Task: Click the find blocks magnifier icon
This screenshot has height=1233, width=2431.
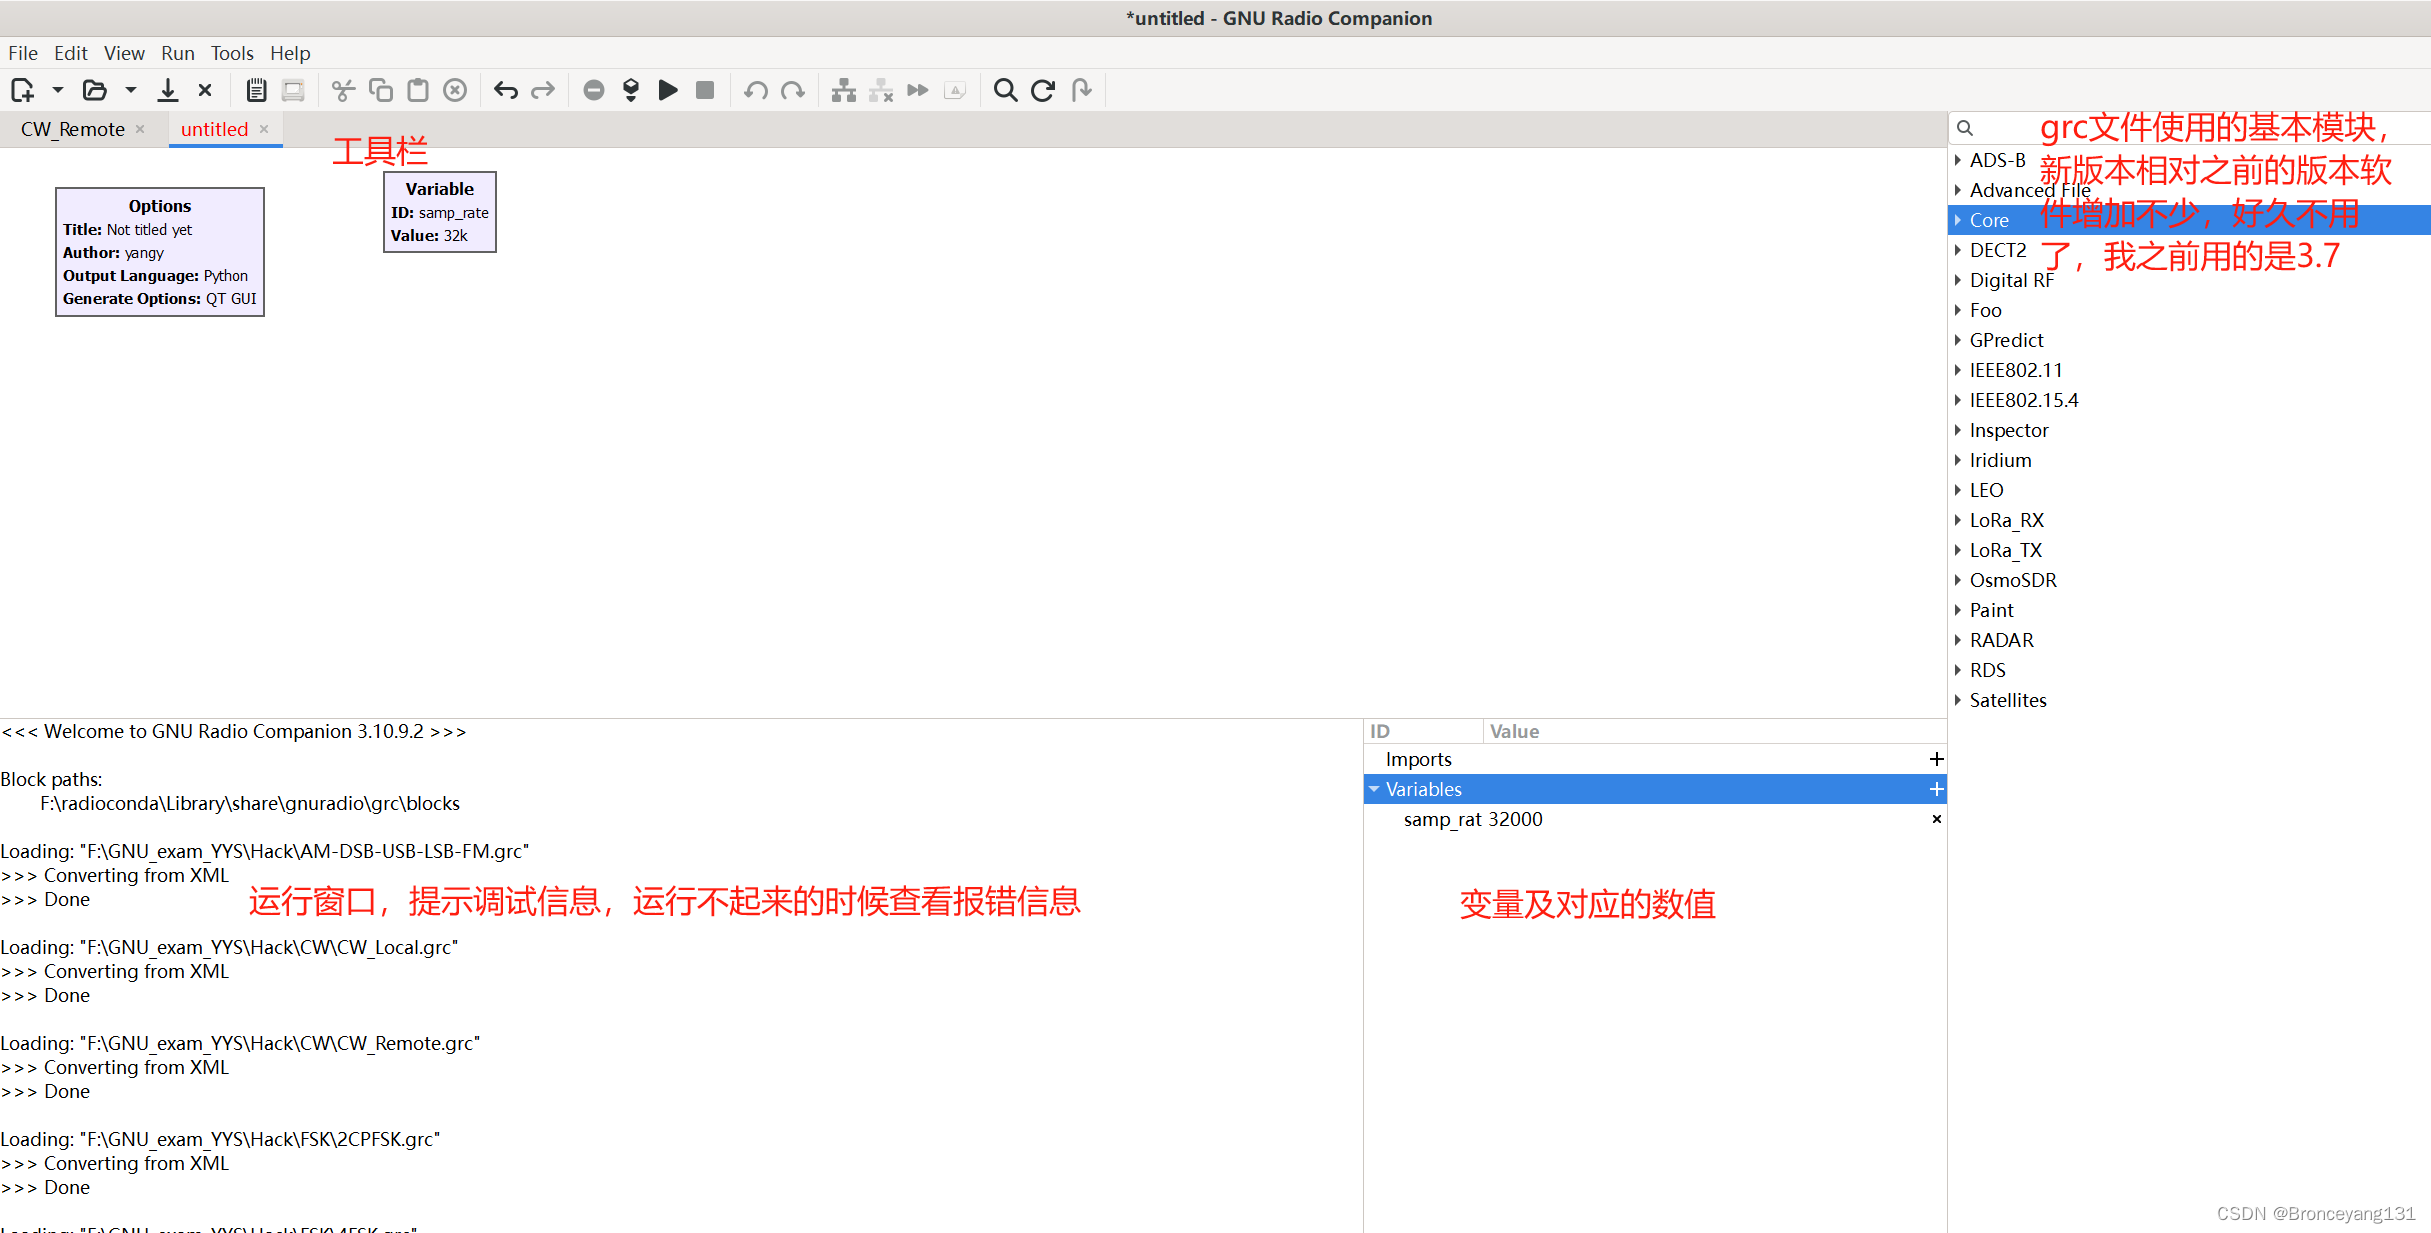Action: (x=1005, y=90)
